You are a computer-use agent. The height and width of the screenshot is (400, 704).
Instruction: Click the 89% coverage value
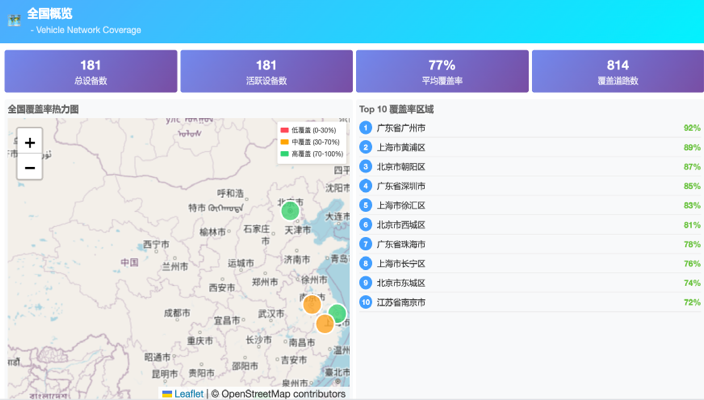(x=692, y=147)
